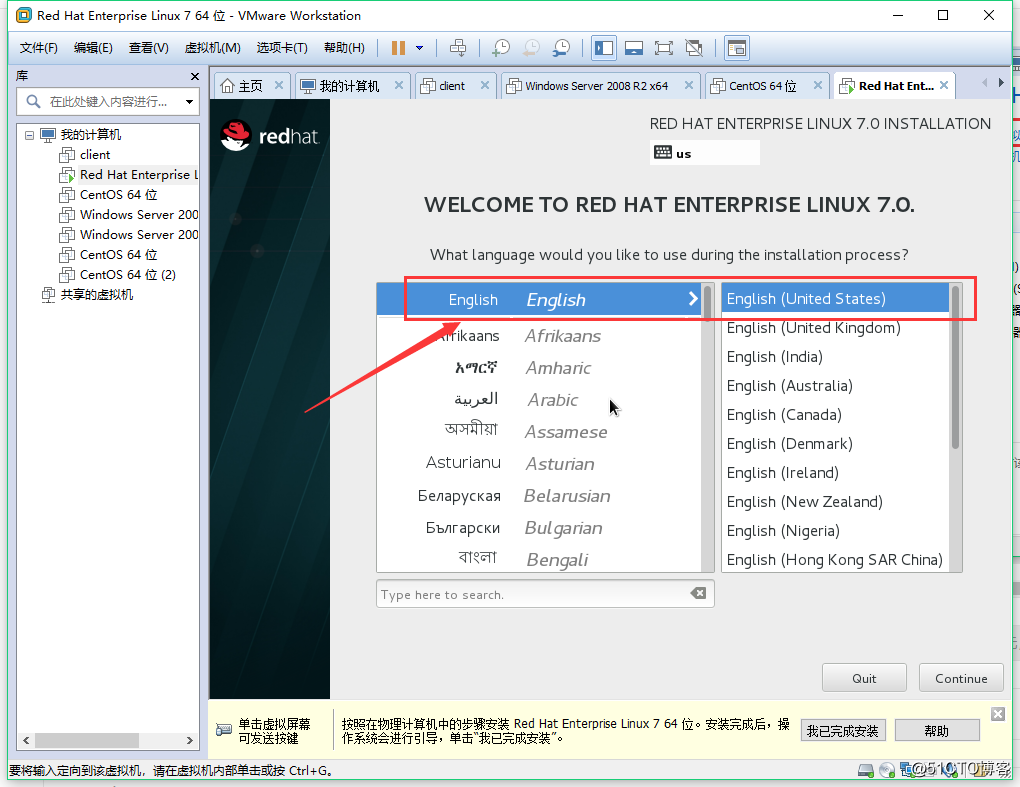Screen dimensions: 1020x787
Task: Toggle the library sidebar view icon
Action: 604,47
